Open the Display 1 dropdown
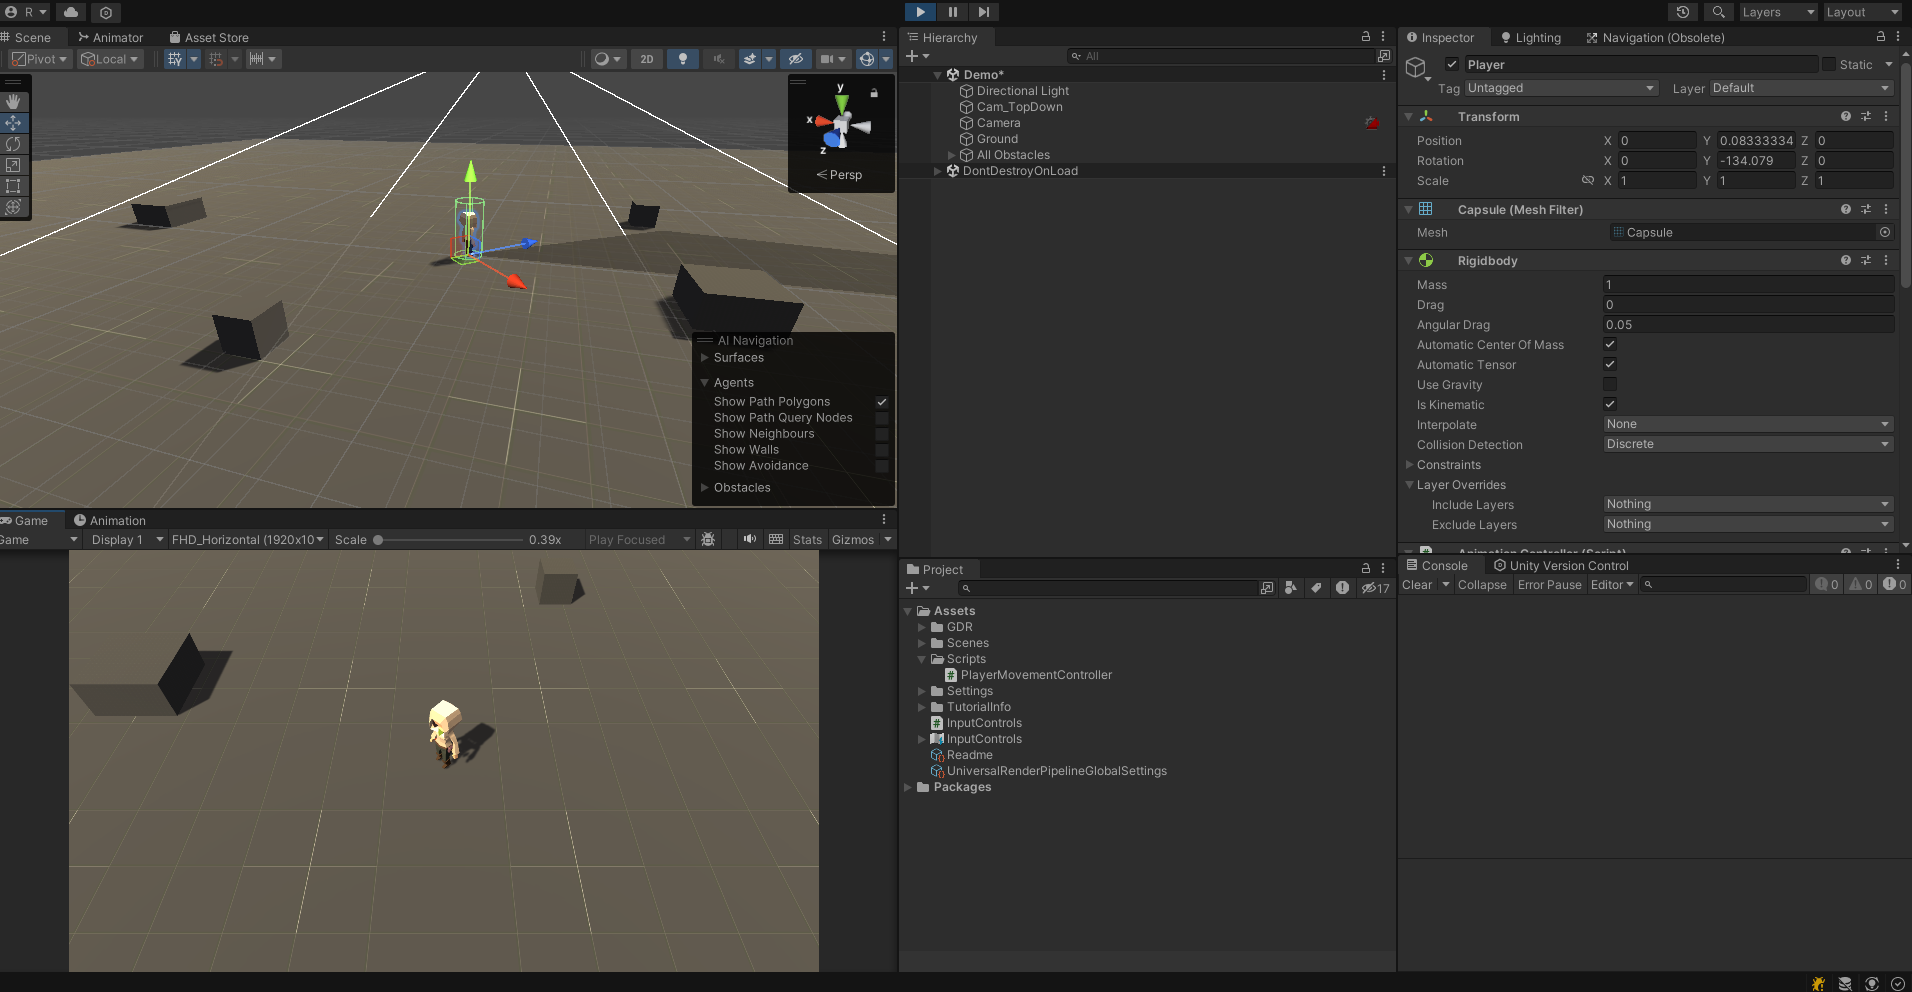Viewport: 1912px width, 992px height. point(127,540)
